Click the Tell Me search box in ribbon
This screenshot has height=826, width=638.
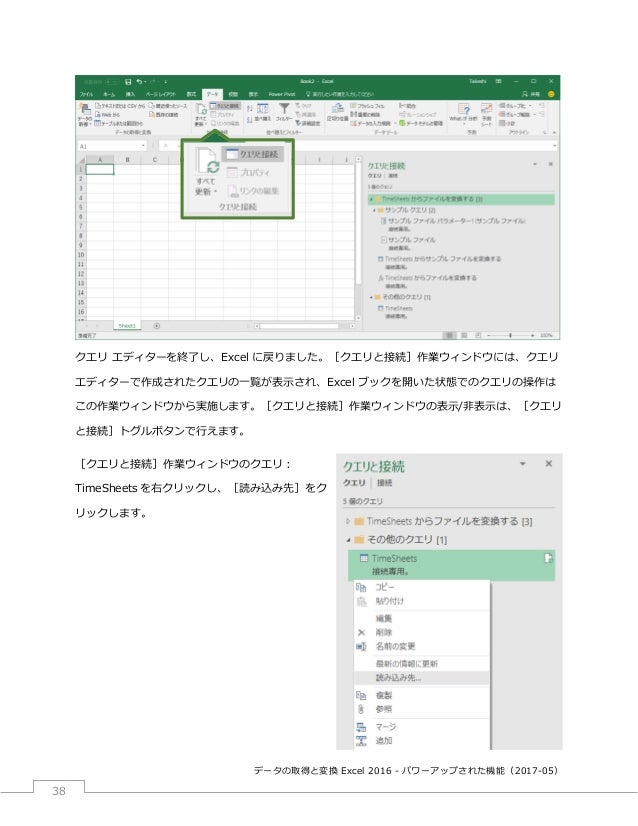point(340,94)
